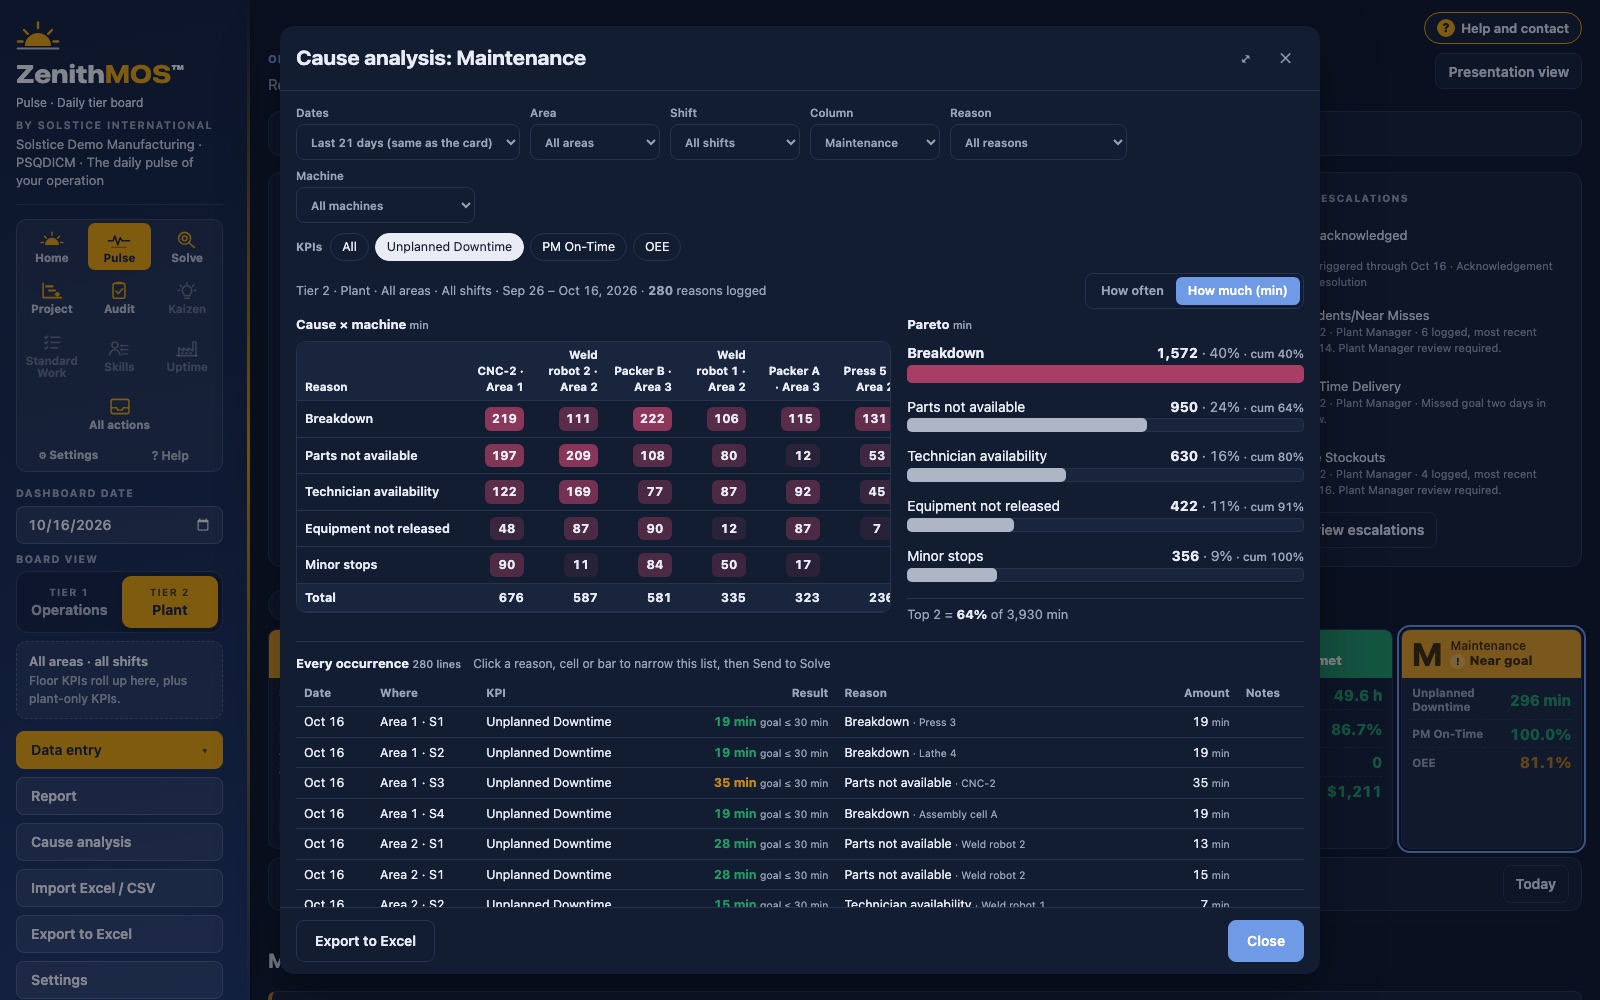Switch to How often view
The image size is (1600, 1000).
click(x=1132, y=291)
